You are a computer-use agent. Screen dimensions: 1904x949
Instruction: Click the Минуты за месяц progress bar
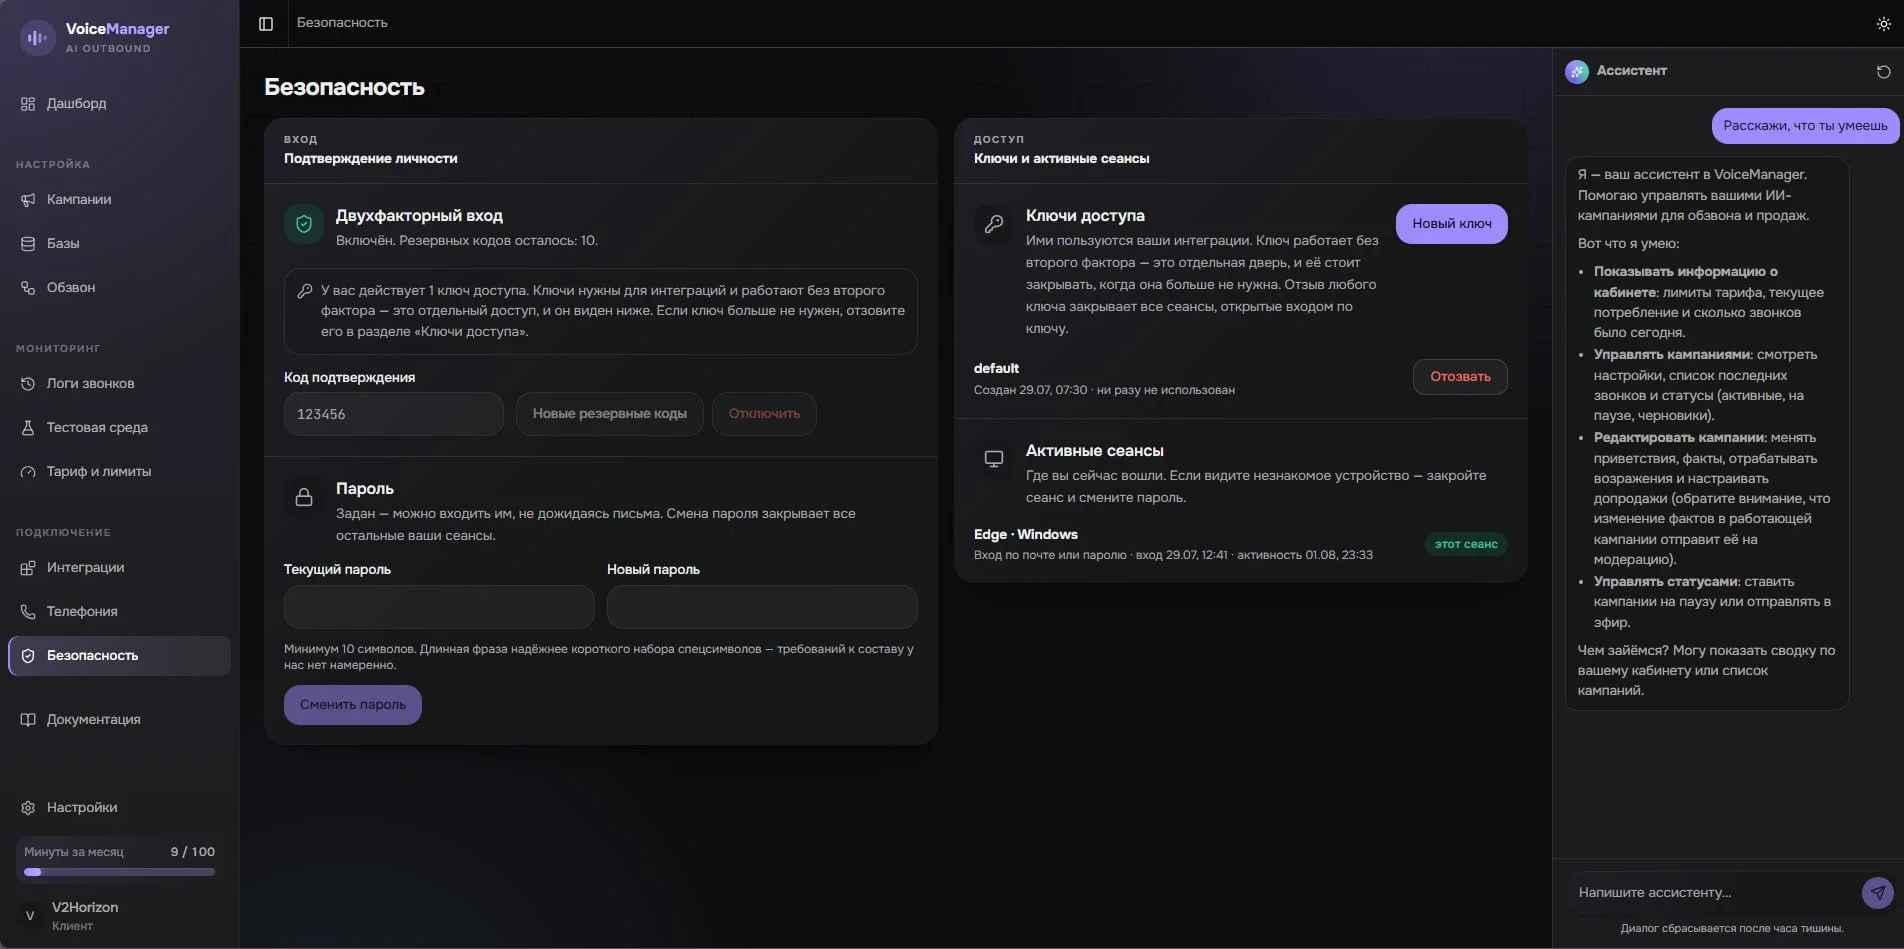(x=119, y=872)
